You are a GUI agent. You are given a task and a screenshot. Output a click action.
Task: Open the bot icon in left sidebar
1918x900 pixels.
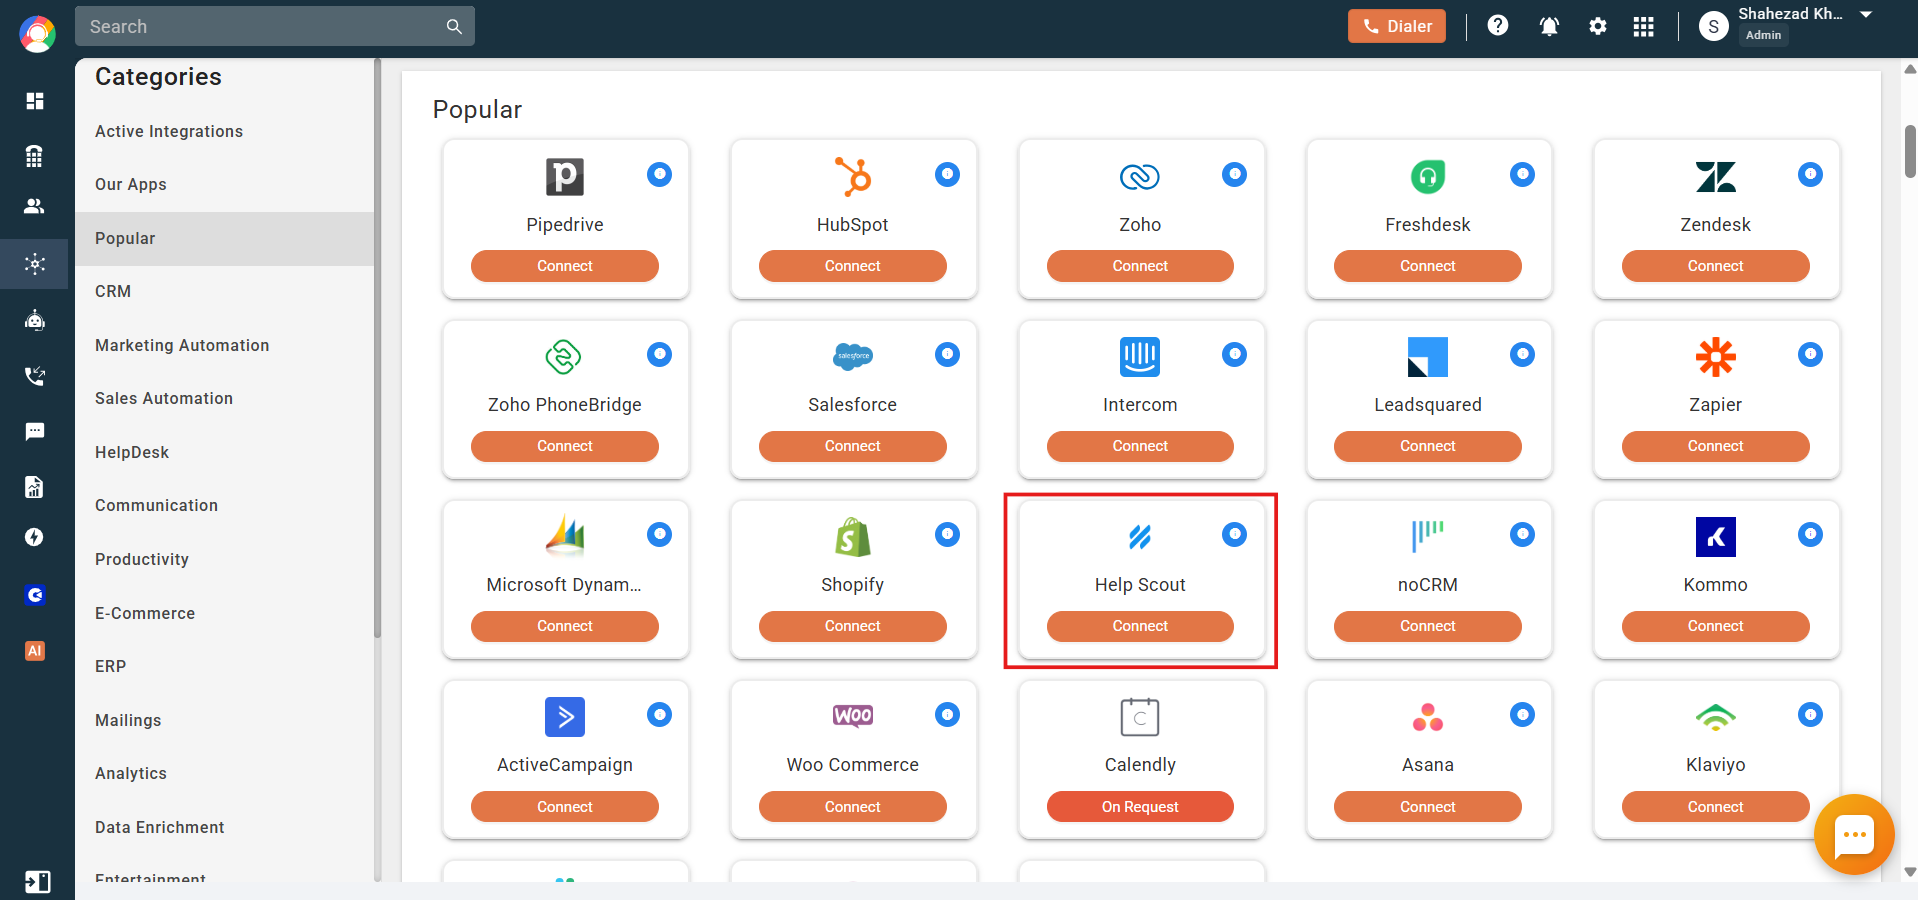point(35,320)
